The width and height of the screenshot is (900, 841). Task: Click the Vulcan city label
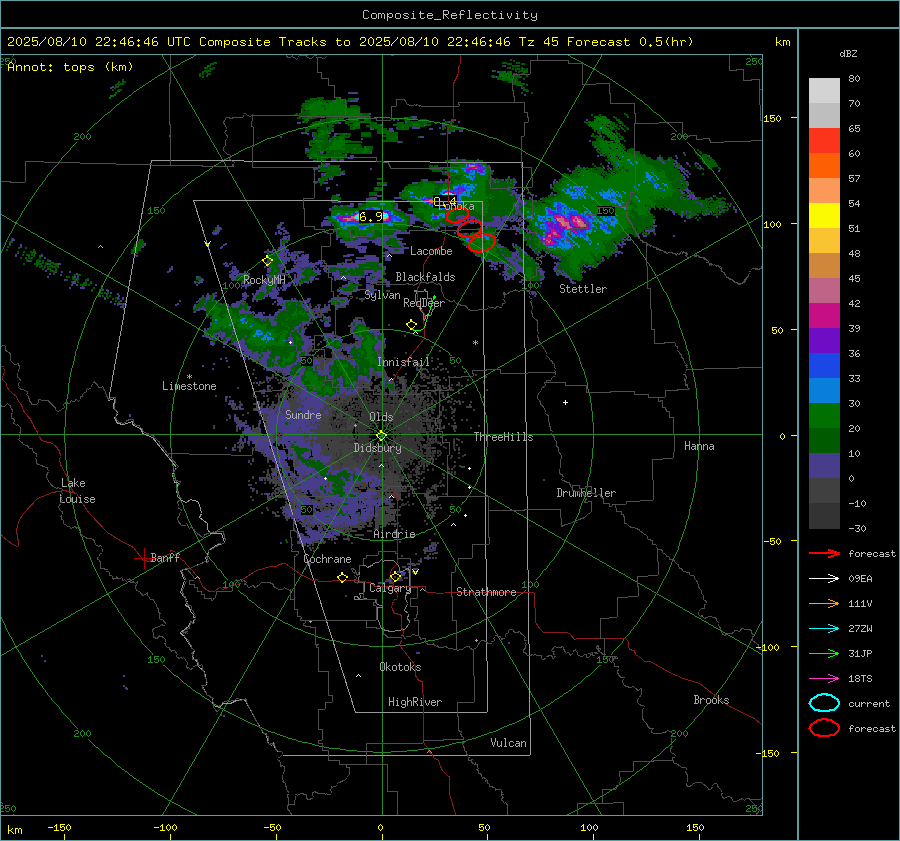(508, 743)
